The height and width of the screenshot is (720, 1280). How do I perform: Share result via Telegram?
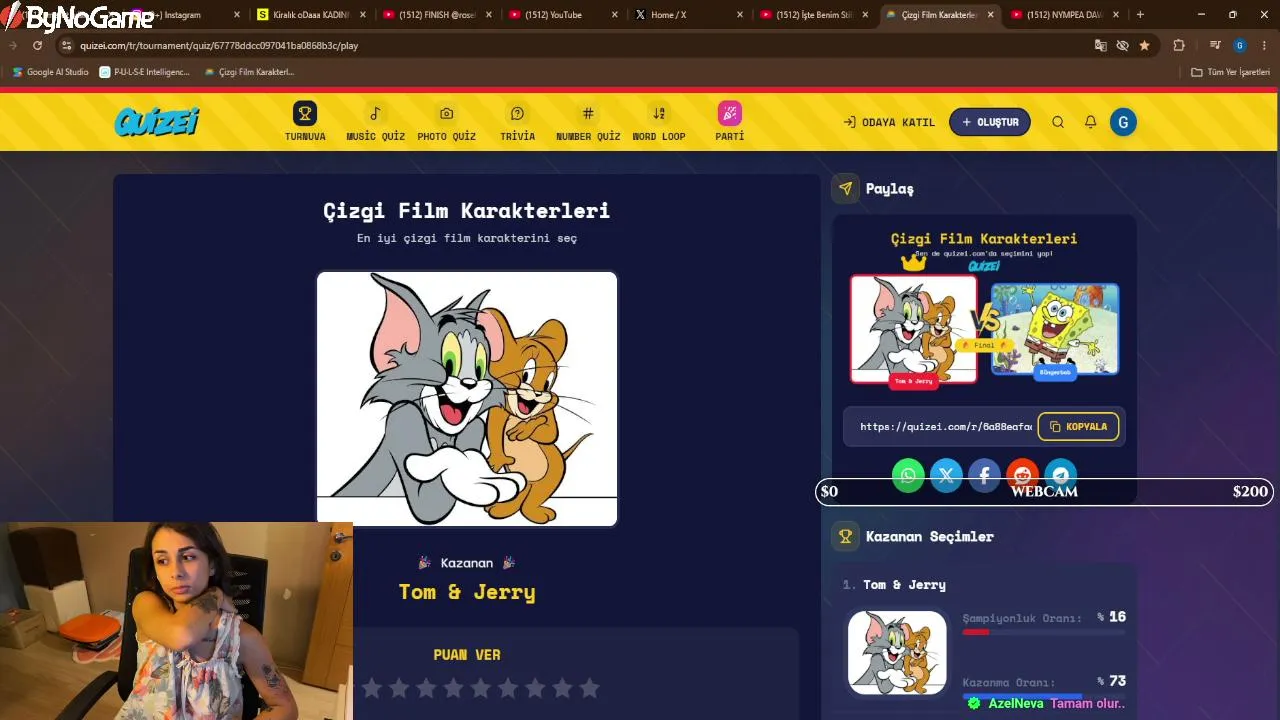pos(1060,475)
